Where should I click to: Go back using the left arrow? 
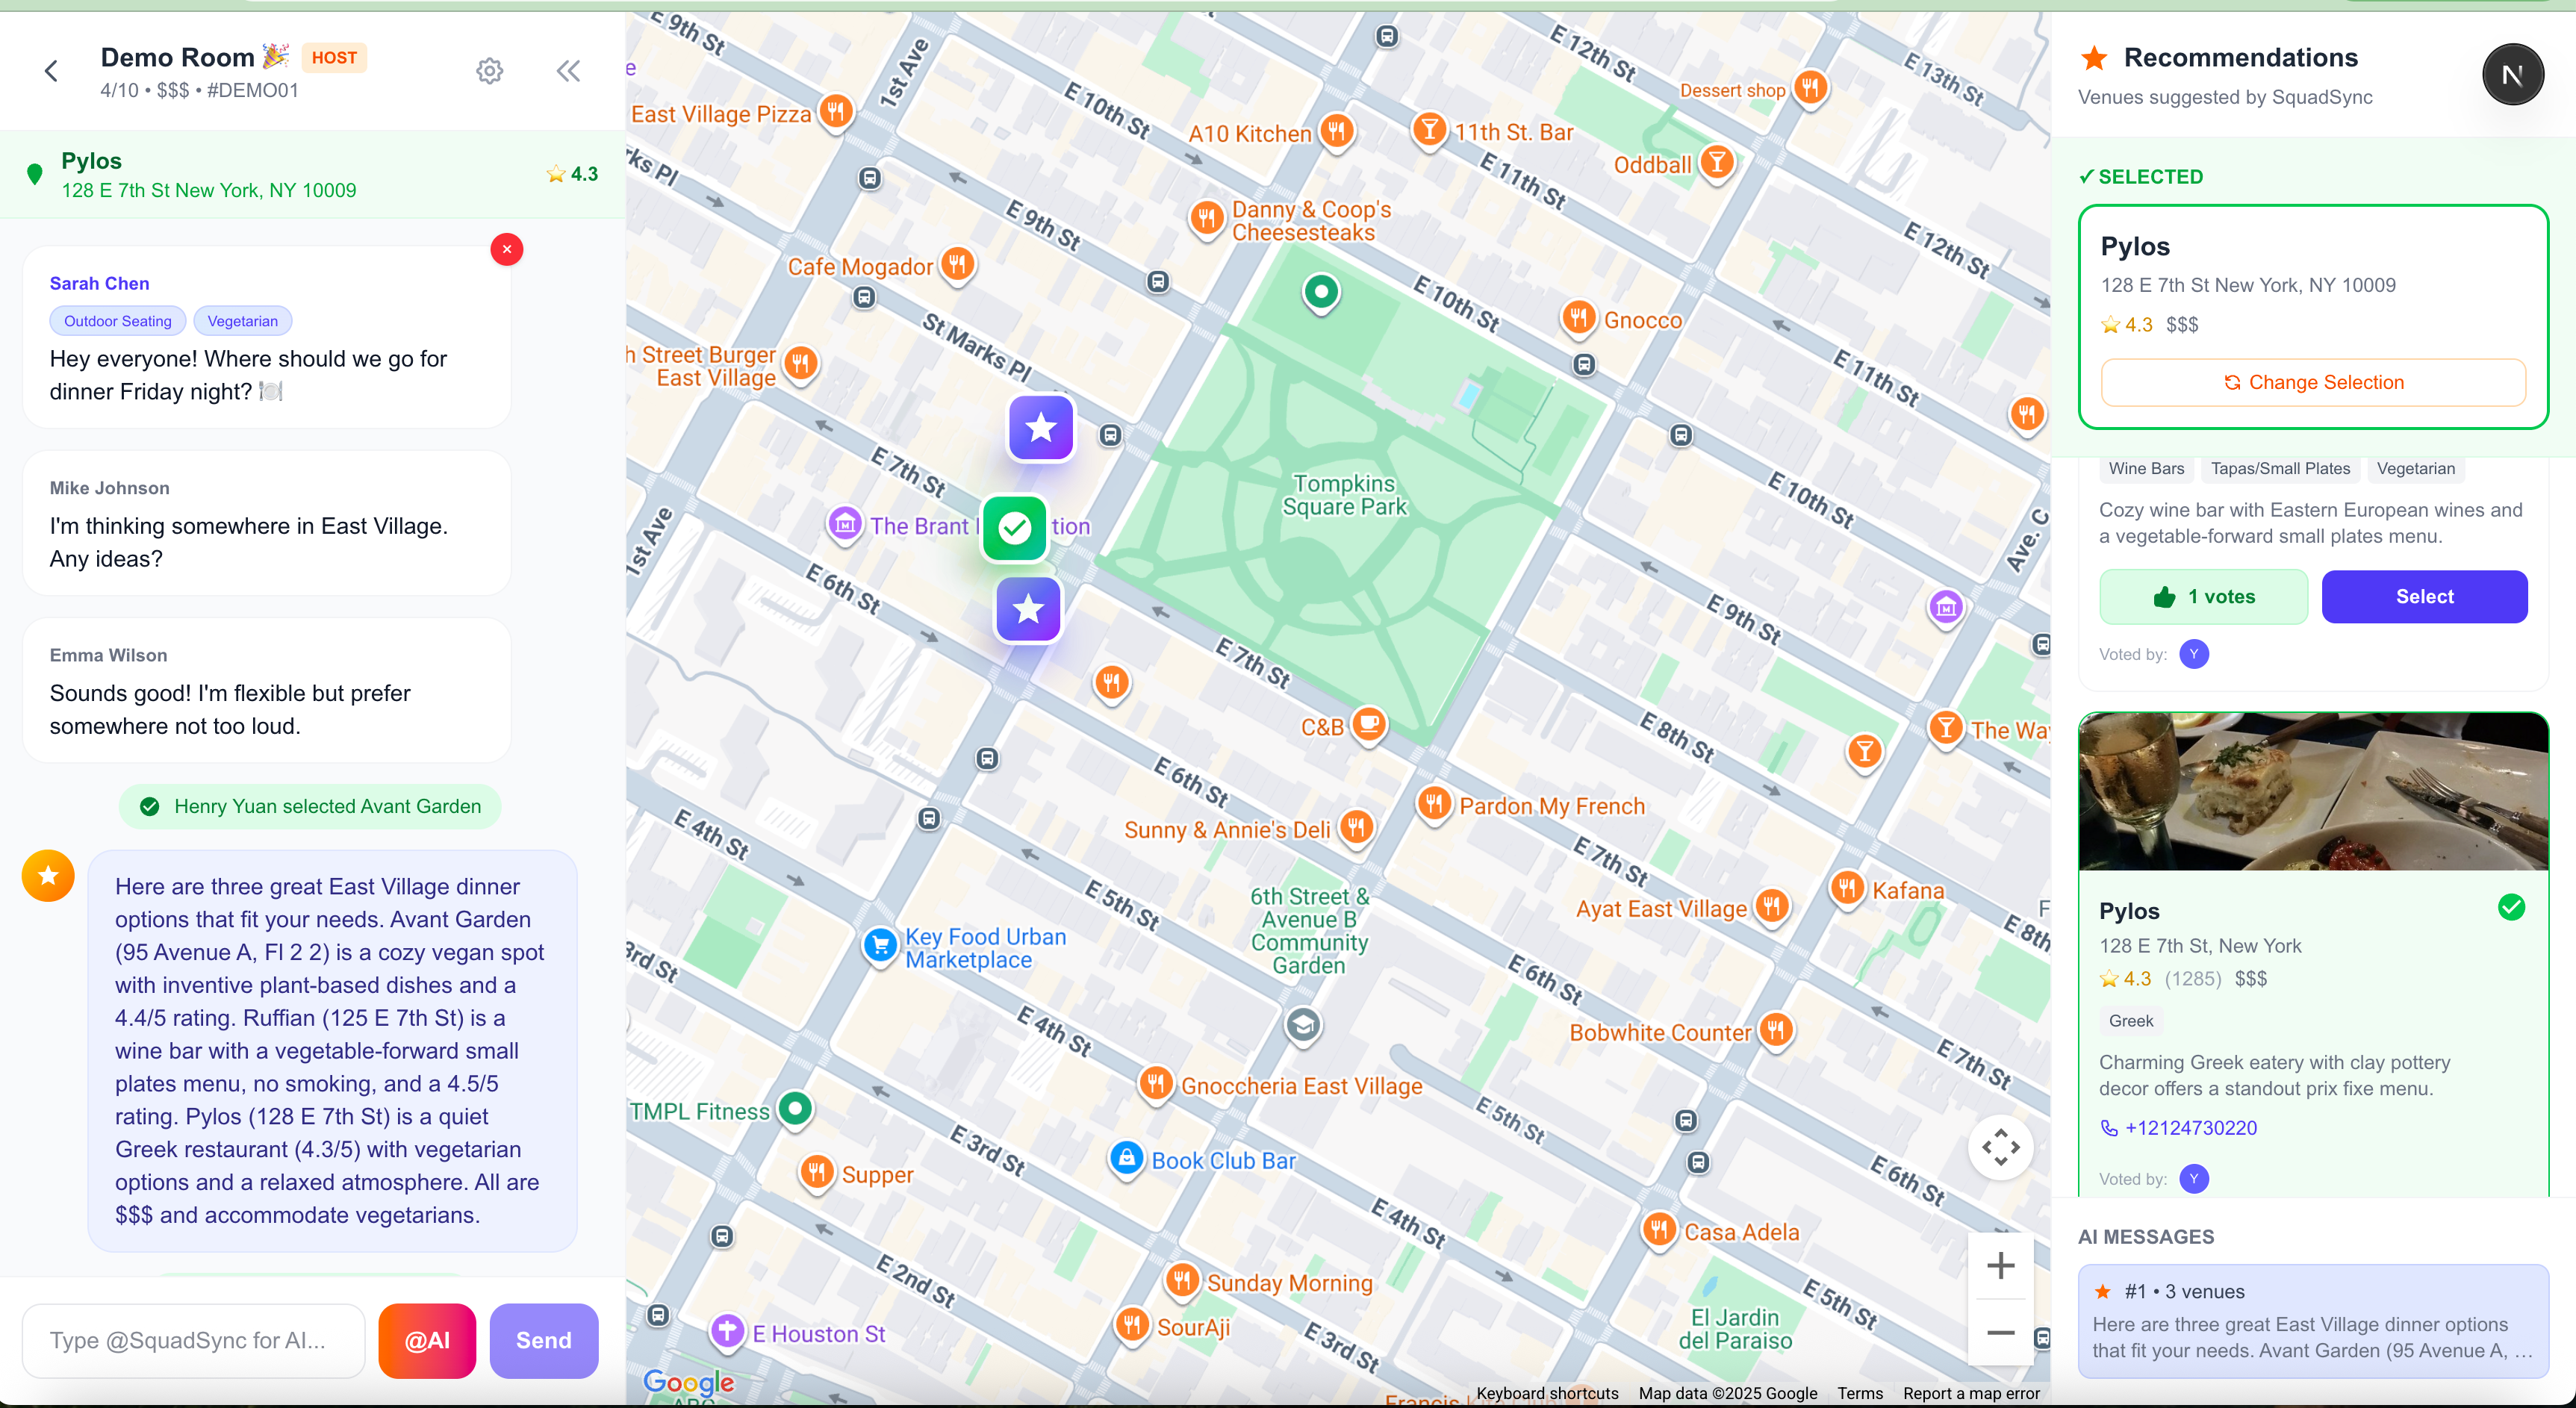click(x=52, y=71)
